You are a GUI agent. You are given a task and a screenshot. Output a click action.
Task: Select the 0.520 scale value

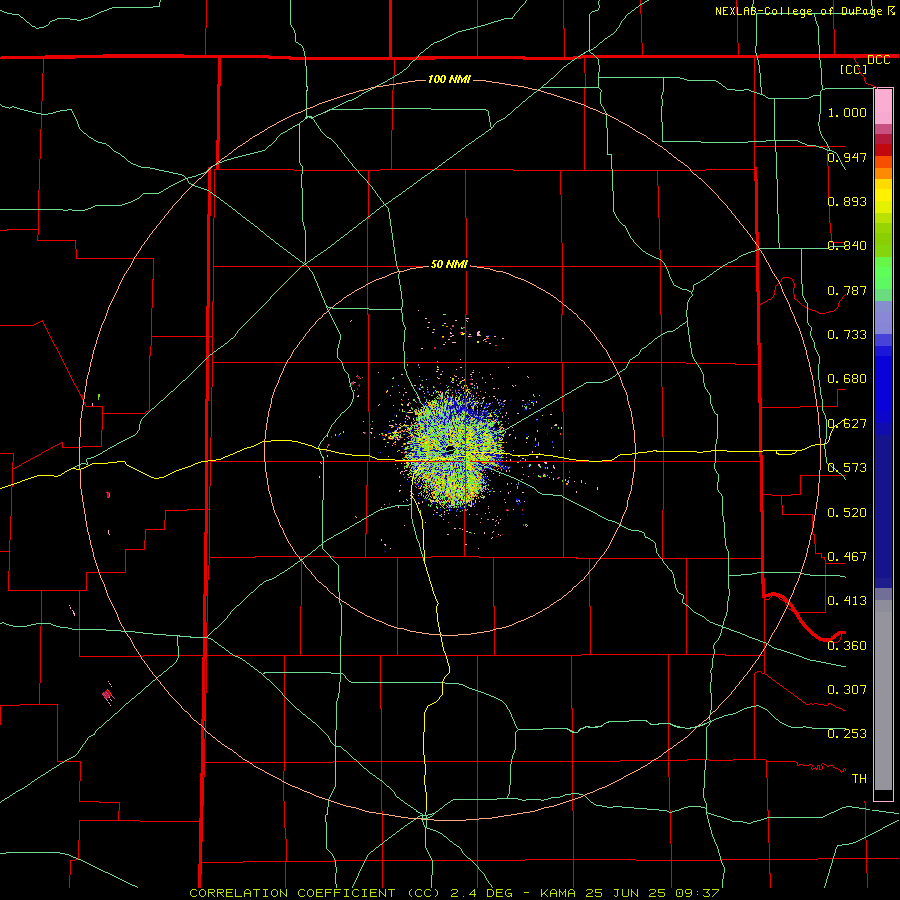pos(847,513)
